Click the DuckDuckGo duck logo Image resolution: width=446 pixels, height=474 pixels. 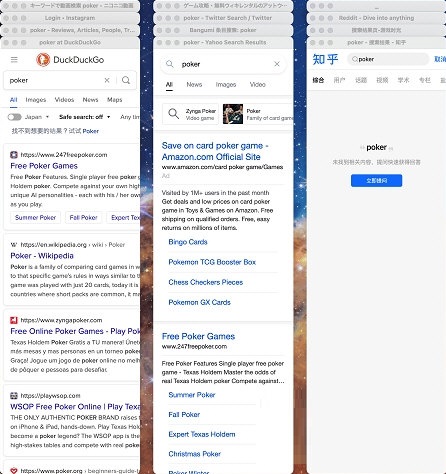(x=43, y=60)
